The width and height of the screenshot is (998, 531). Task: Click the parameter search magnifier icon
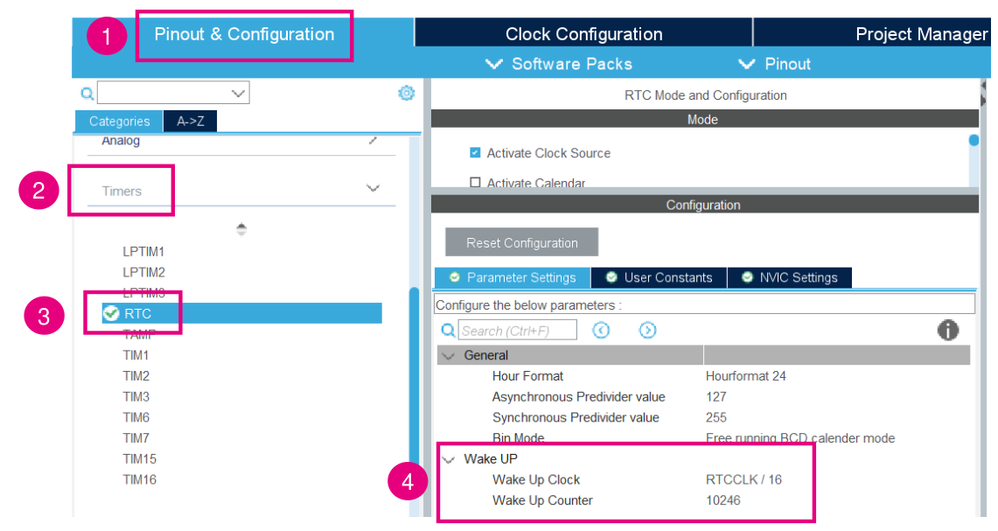click(x=448, y=331)
